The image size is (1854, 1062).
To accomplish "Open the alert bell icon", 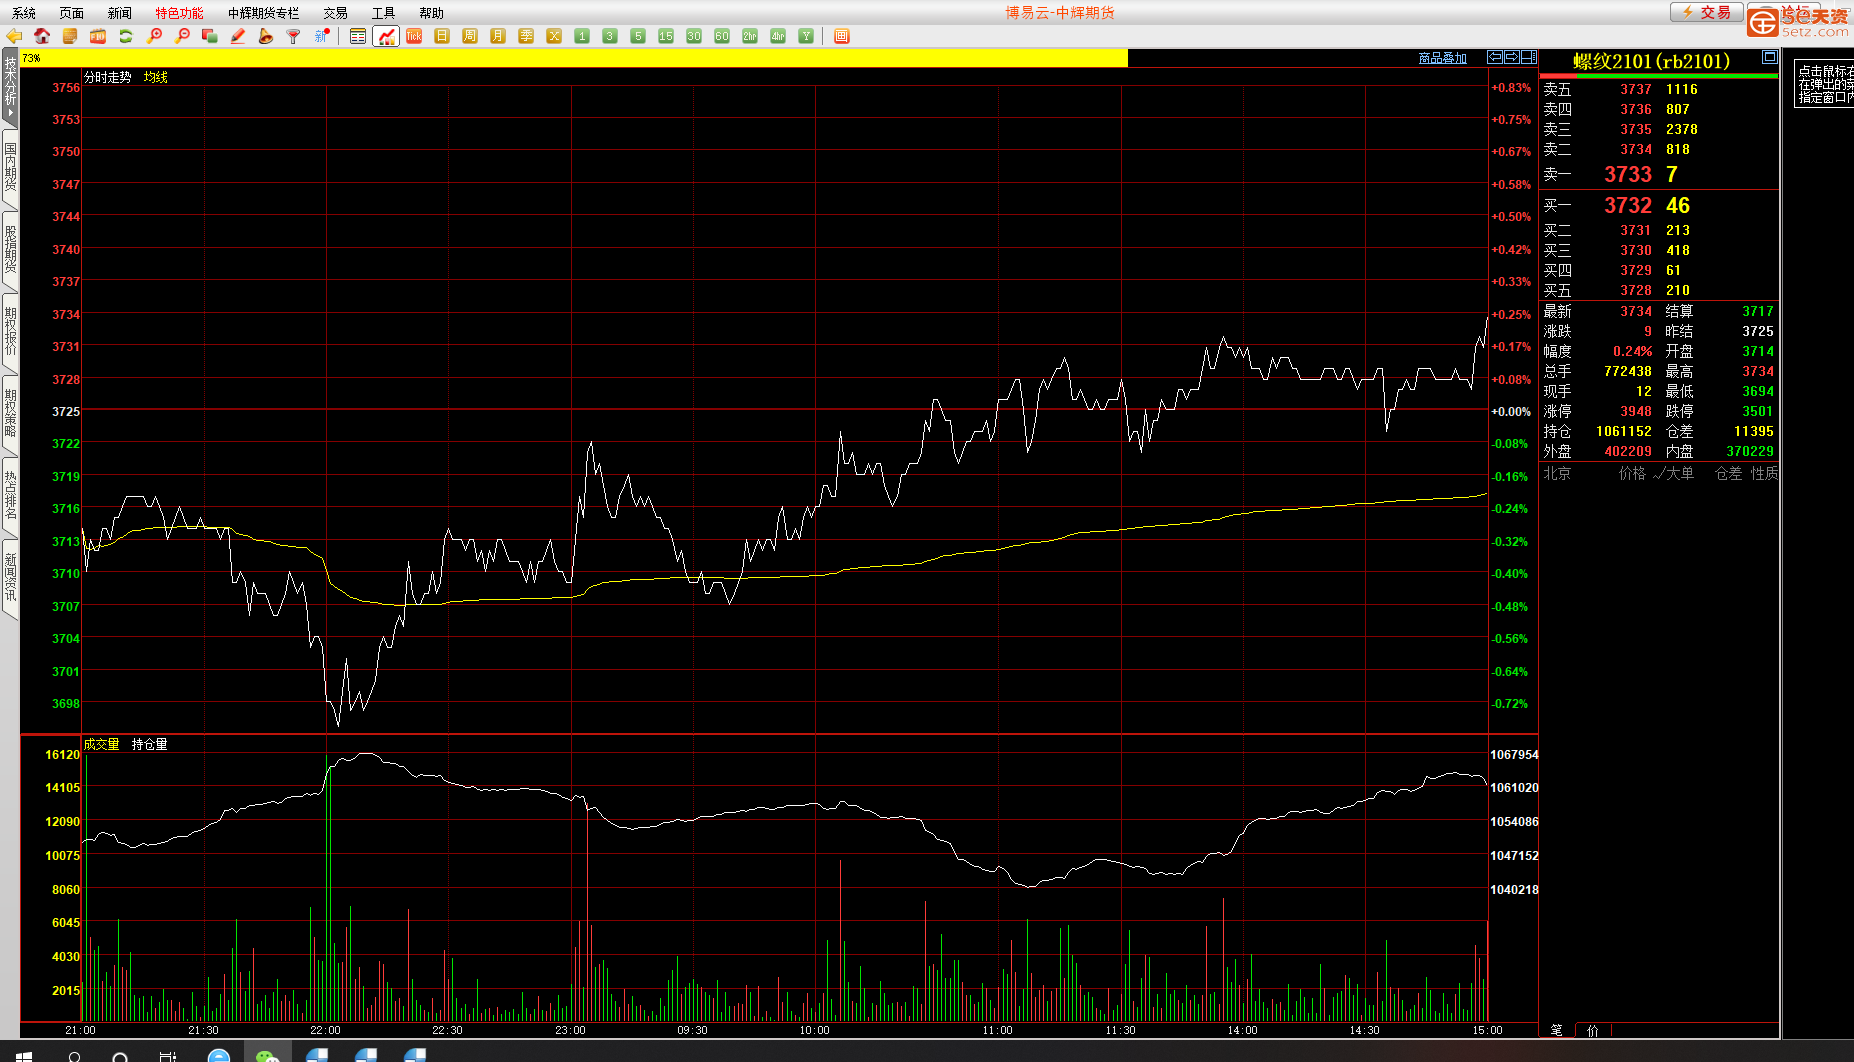I will [266, 36].
